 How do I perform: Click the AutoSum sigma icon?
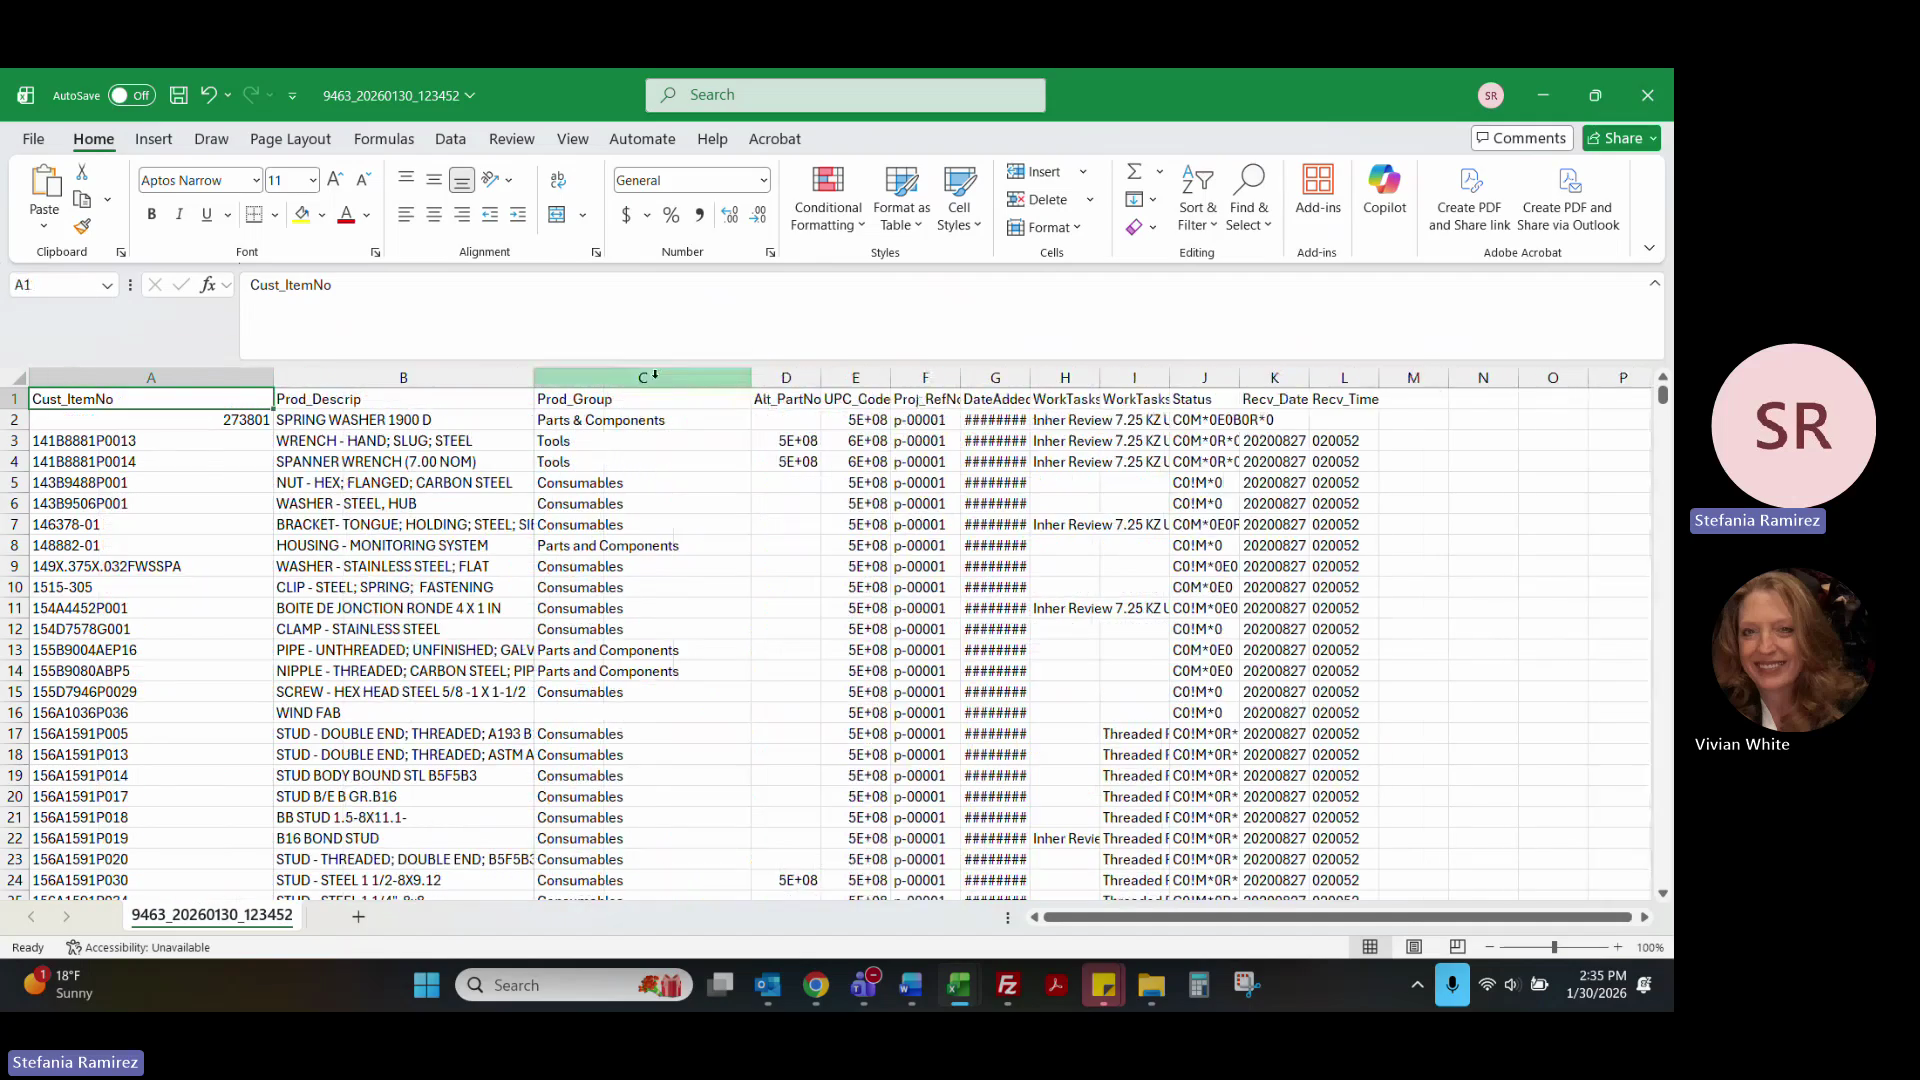(x=1134, y=172)
